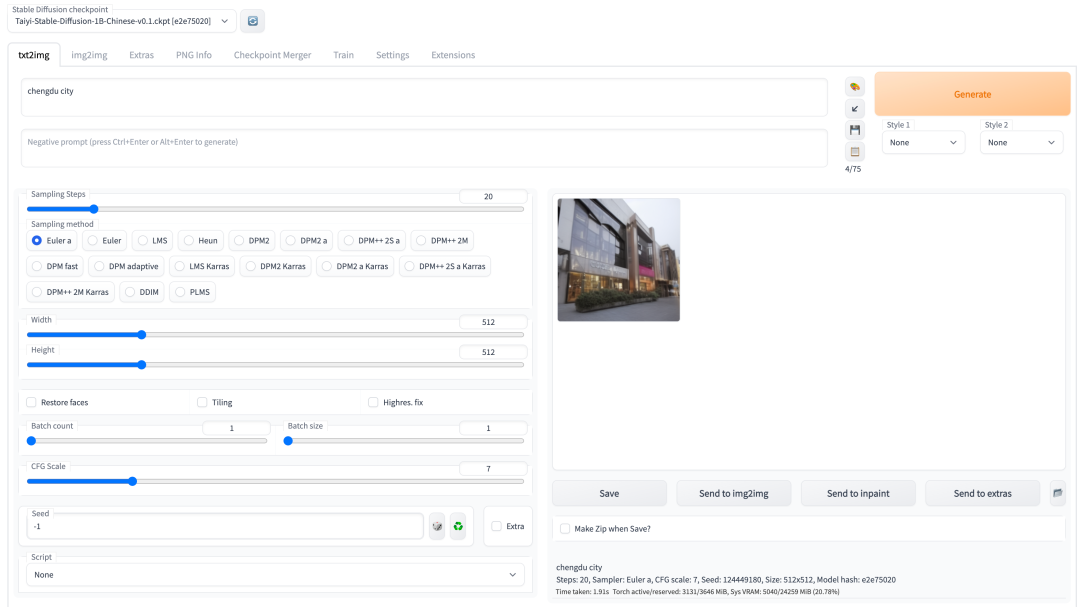The width and height of the screenshot is (1080, 607).
Task: Toggle the Highres. fix checkbox
Action: pyautogui.click(x=374, y=402)
